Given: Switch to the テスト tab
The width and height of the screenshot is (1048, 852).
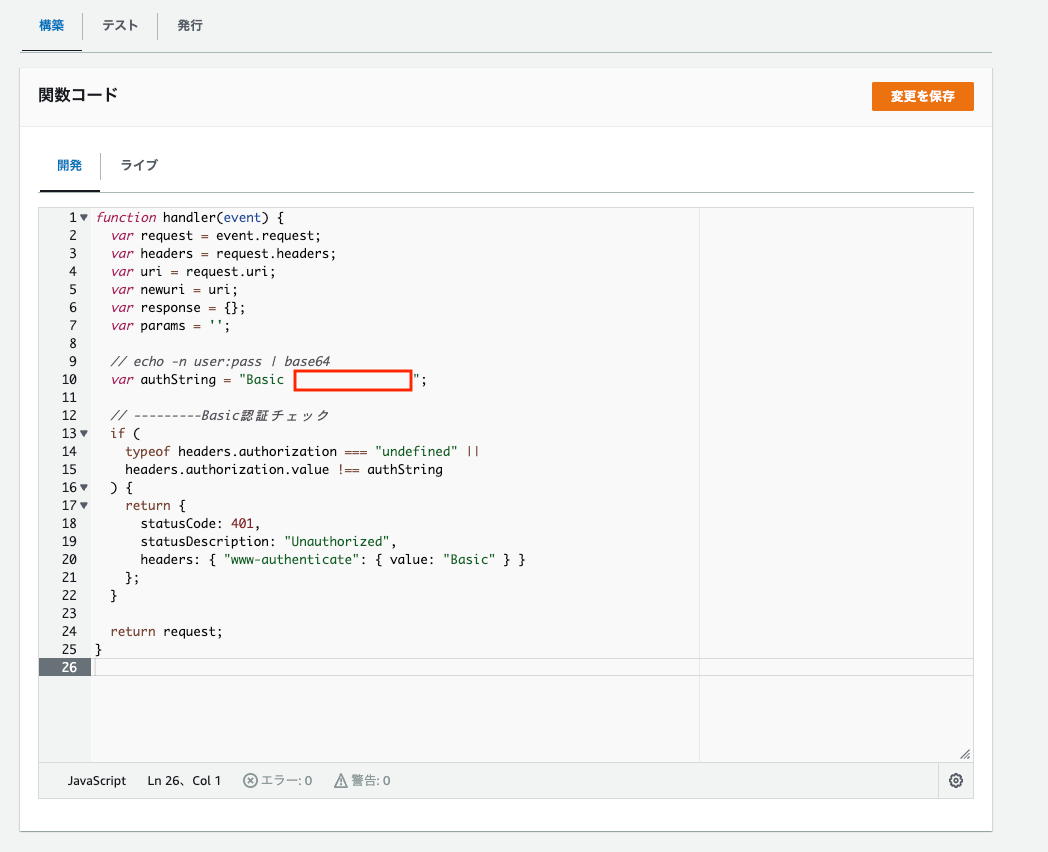Looking at the screenshot, I should point(120,25).
